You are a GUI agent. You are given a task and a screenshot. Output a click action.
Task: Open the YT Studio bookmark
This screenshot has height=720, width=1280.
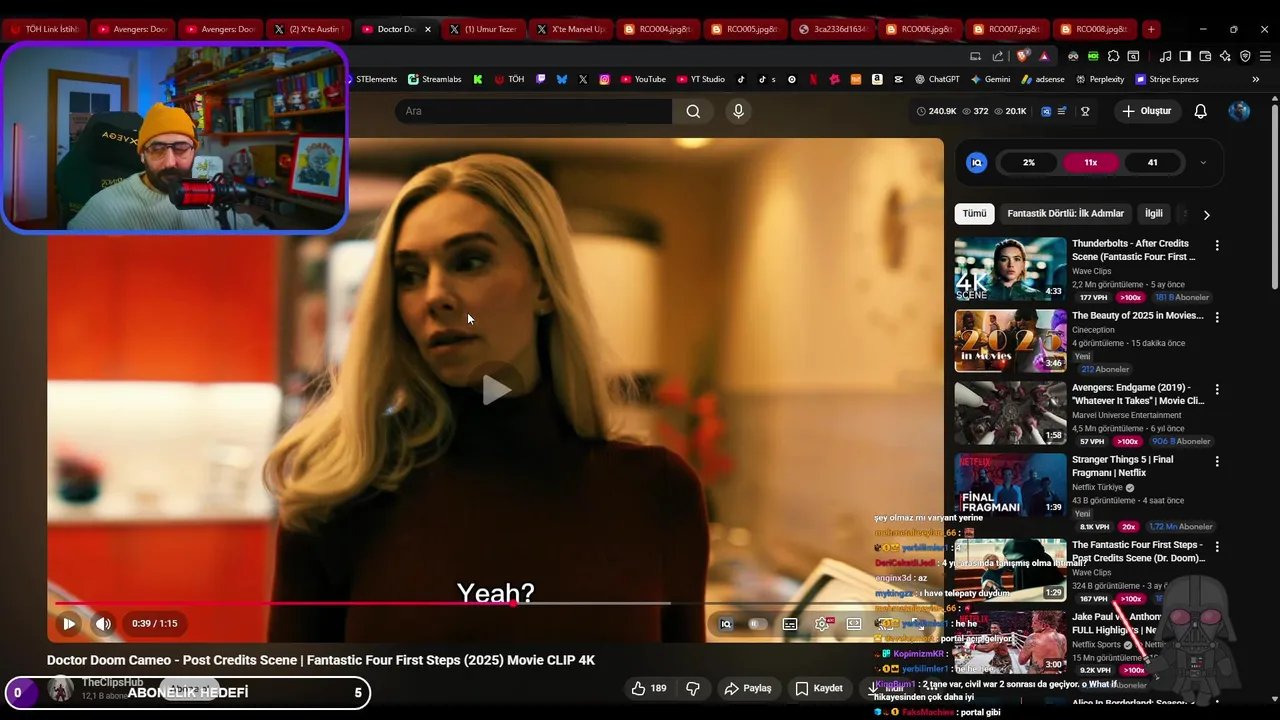[701, 79]
